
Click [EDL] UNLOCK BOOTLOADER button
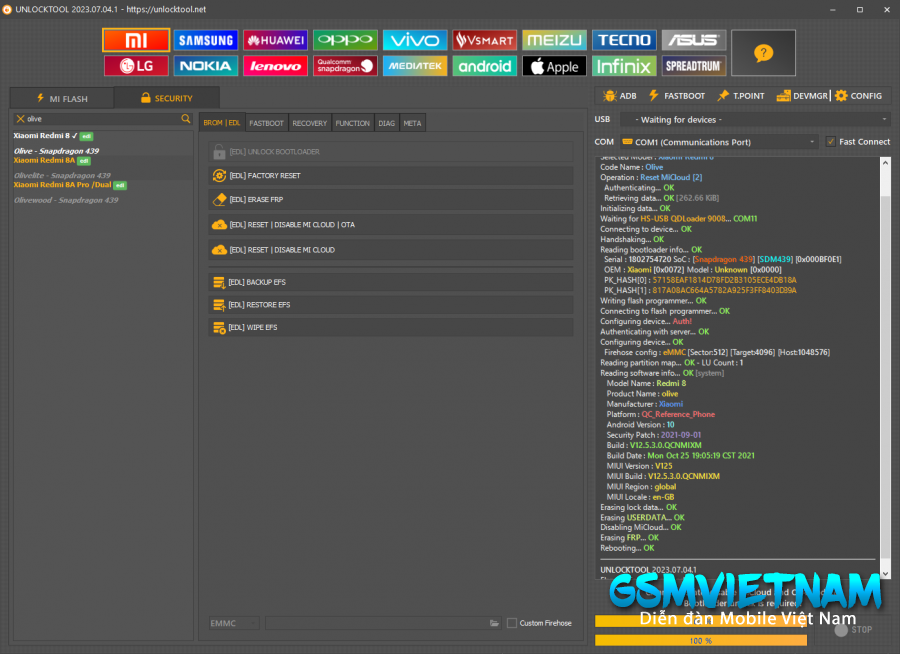point(391,152)
